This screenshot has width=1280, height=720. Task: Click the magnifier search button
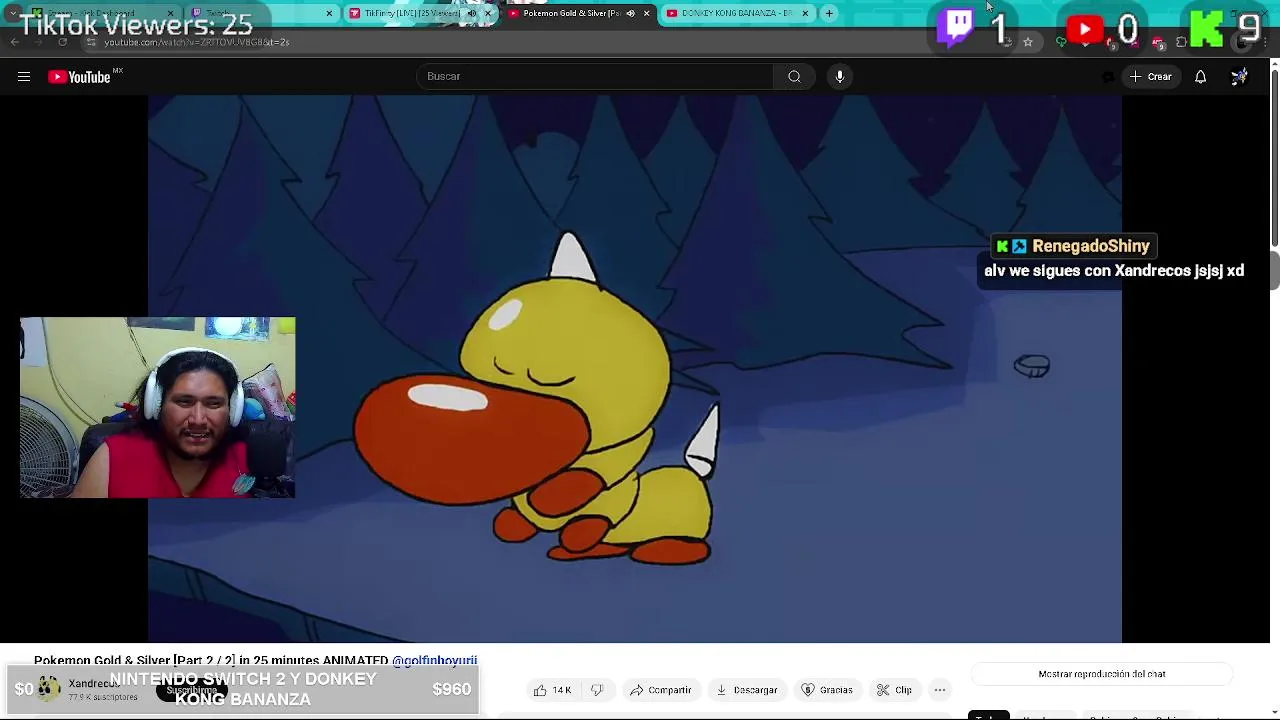(794, 76)
